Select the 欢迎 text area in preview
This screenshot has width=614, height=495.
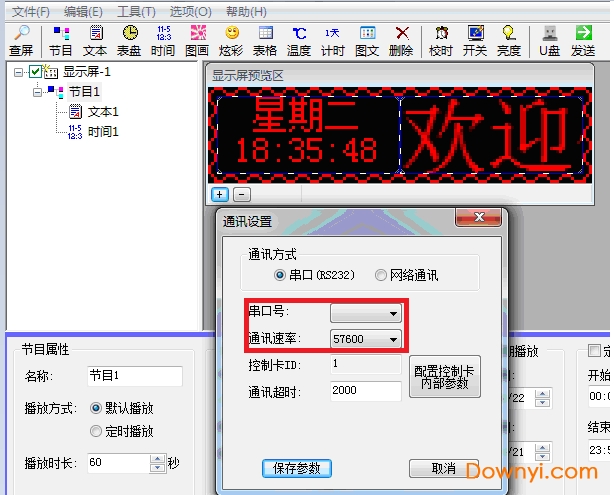pyautogui.click(x=492, y=135)
